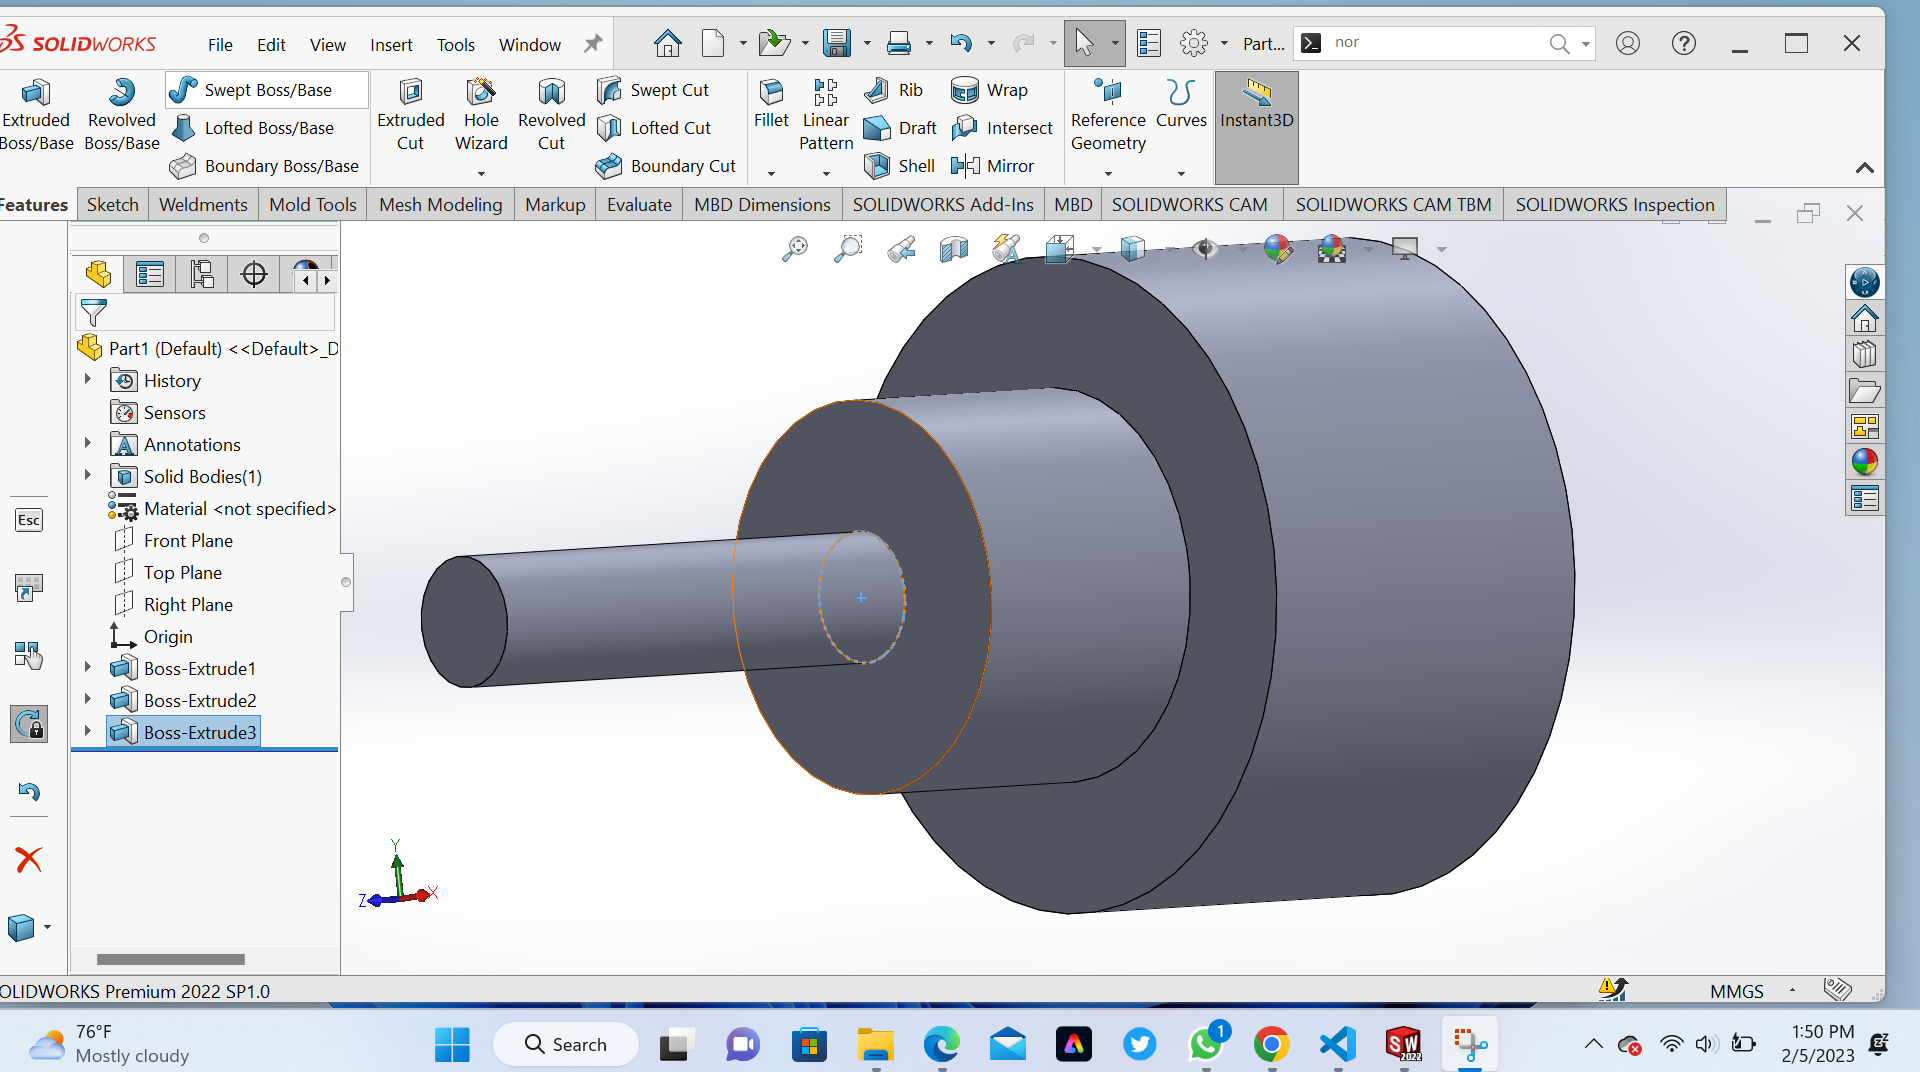Click the feature tree horizontal scrollbar
The image size is (1920, 1072).
170,959
